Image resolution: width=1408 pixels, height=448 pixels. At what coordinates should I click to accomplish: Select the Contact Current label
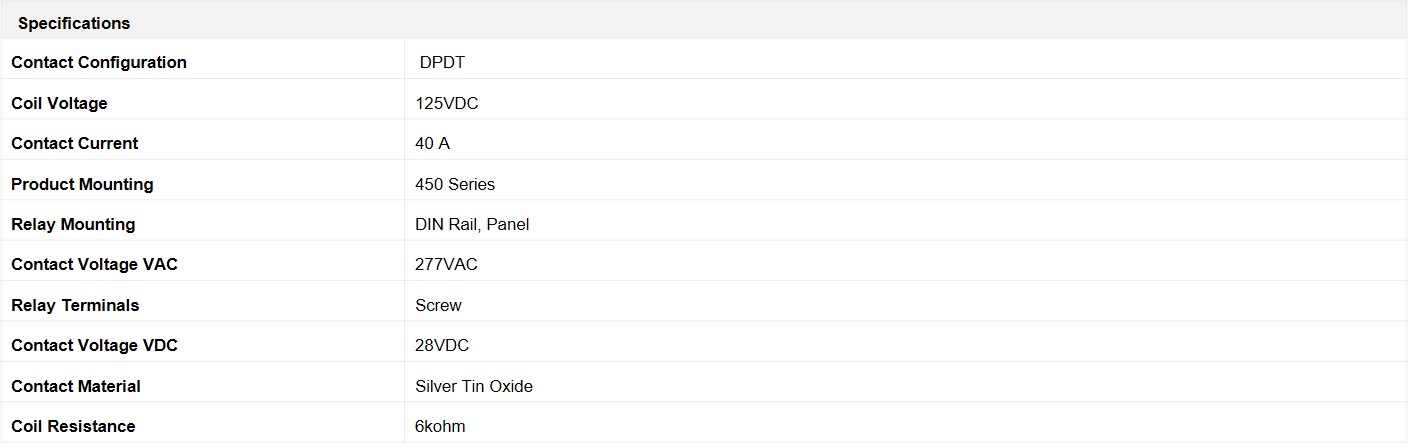[x=75, y=143]
